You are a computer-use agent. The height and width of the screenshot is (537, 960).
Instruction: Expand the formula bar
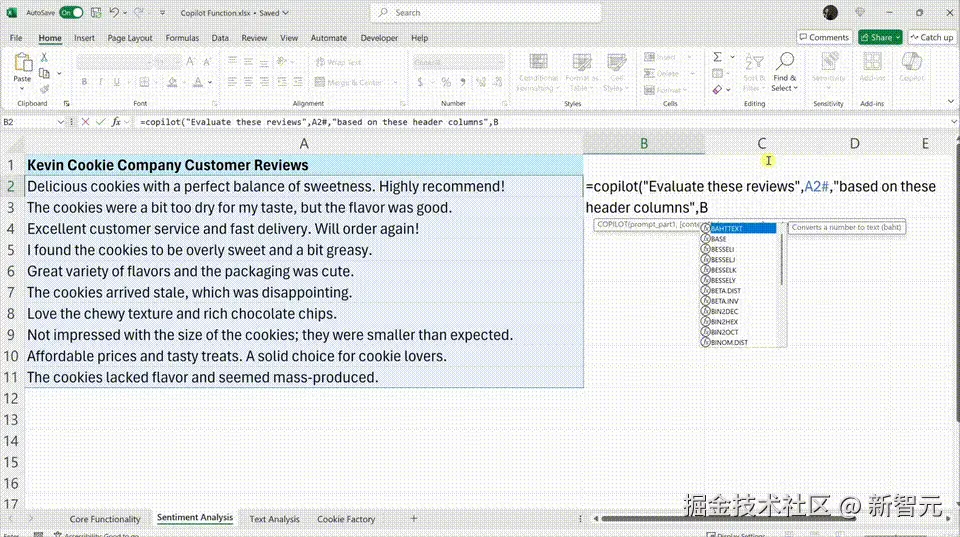953,122
